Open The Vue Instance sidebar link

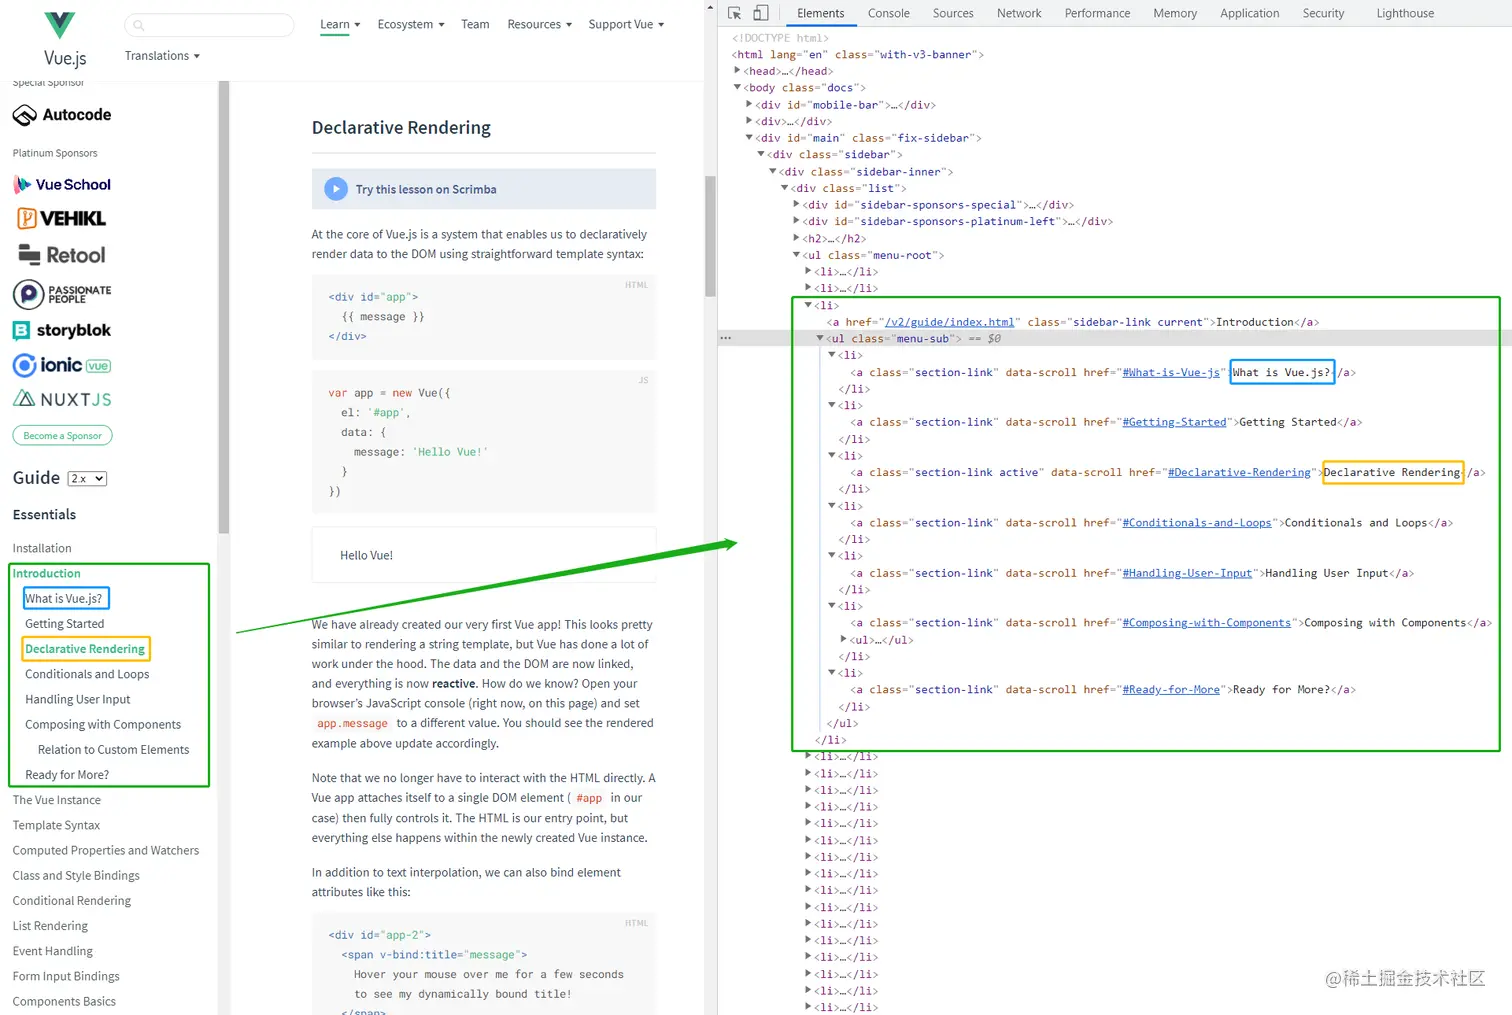tap(57, 800)
